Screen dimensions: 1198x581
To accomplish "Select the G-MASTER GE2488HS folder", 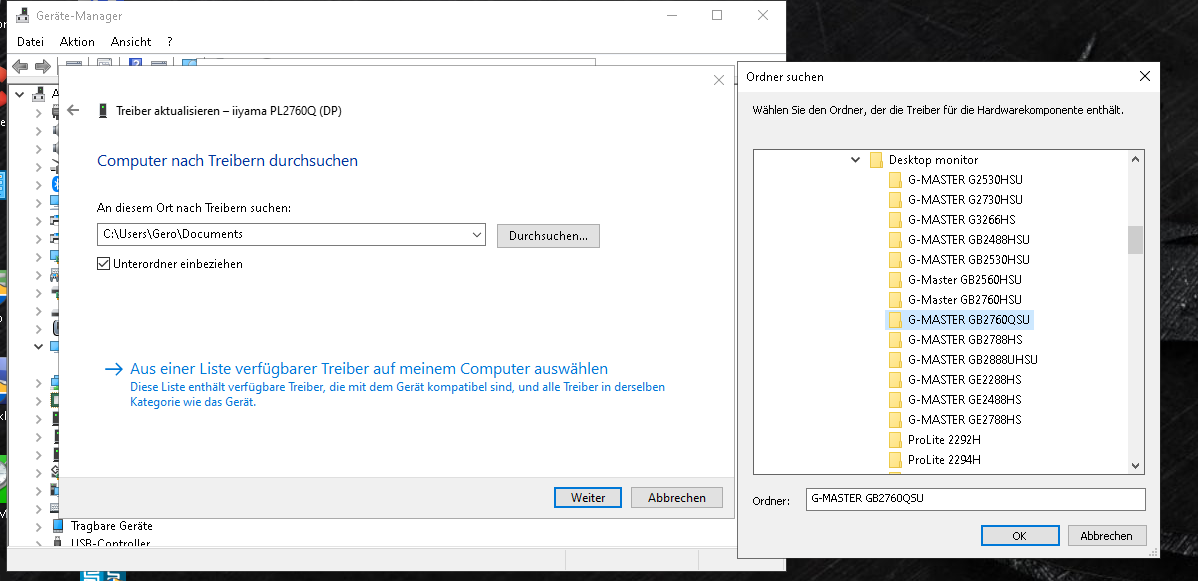I will 964,399.
